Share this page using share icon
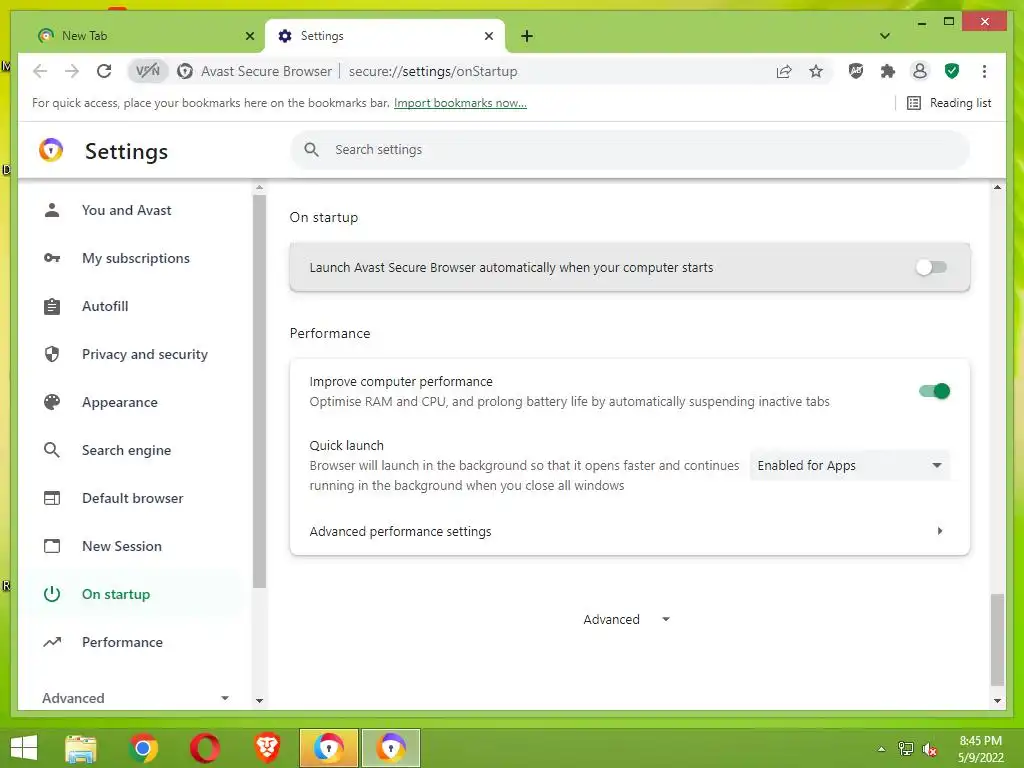Image resolution: width=1024 pixels, height=768 pixels. click(784, 71)
